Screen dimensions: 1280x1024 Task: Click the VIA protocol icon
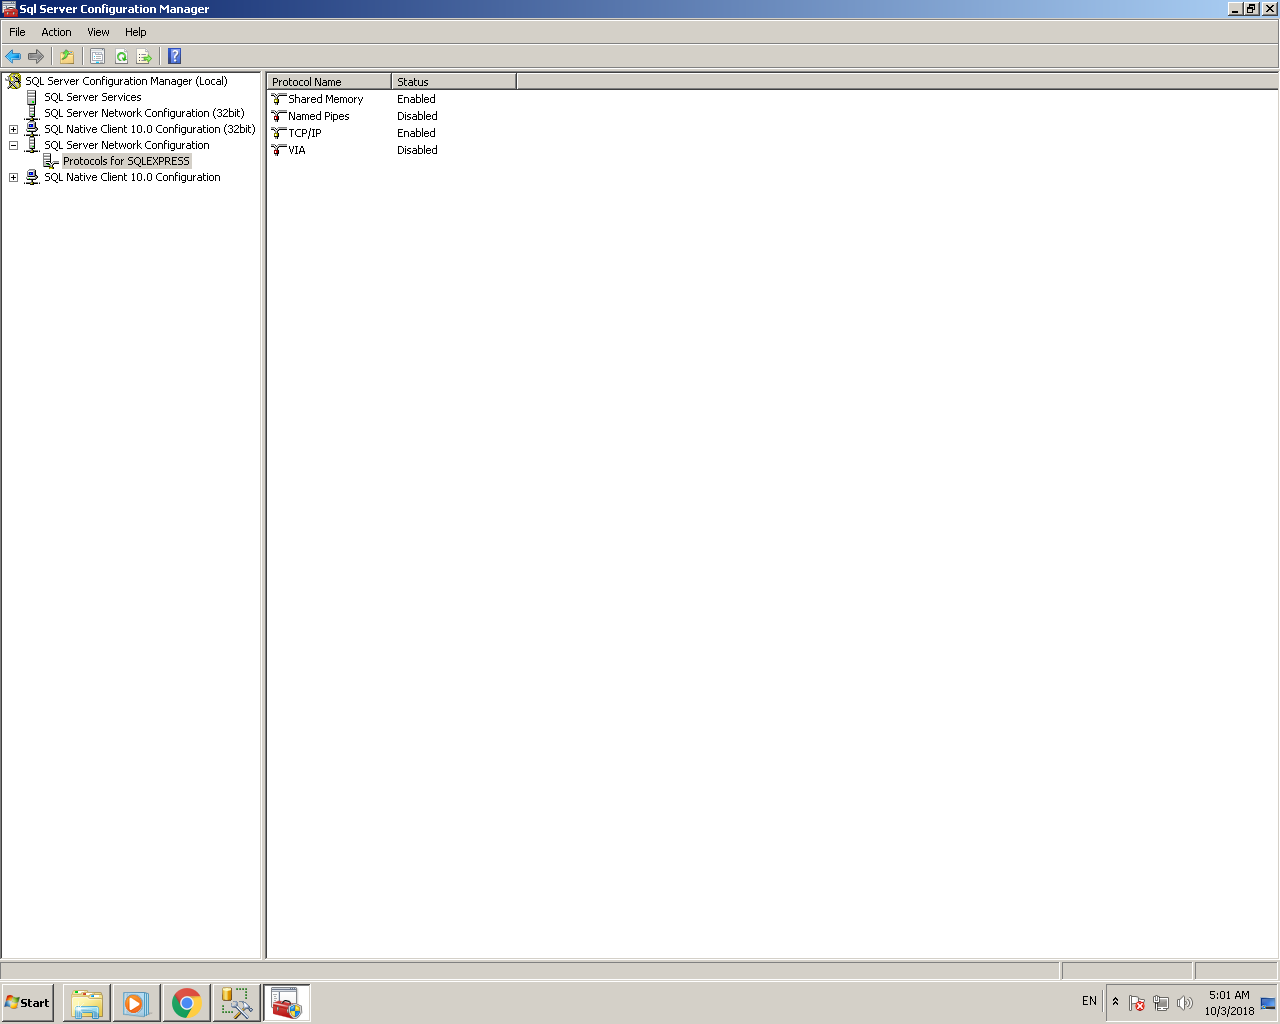pyautogui.click(x=279, y=150)
